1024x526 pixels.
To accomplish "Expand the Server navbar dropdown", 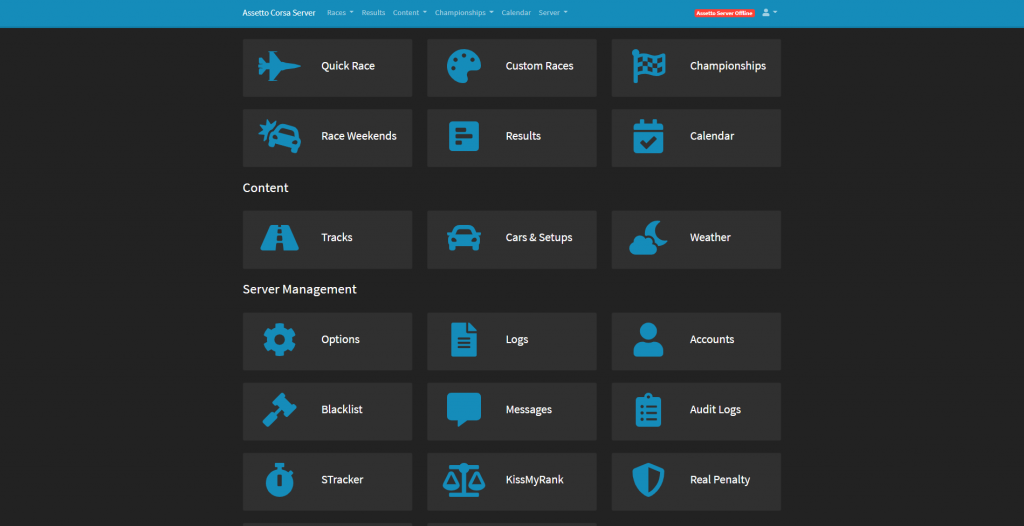I will pos(552,12).
